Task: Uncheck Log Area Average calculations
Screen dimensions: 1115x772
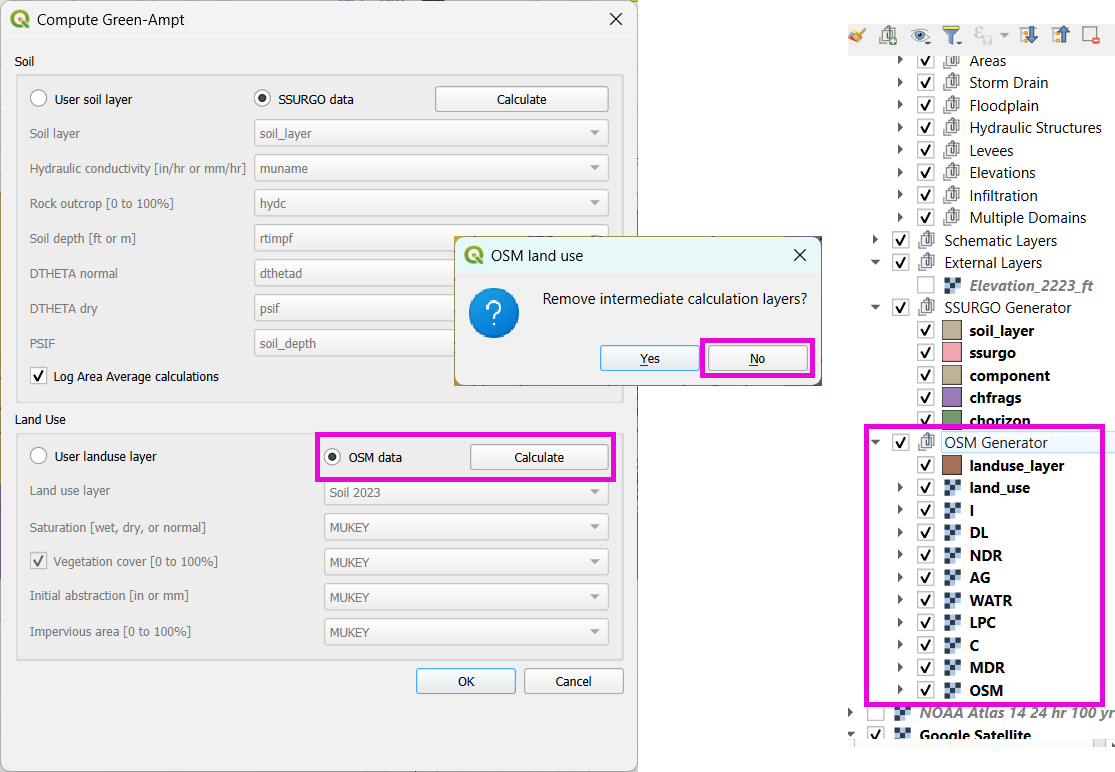Action: coord(39,376)
